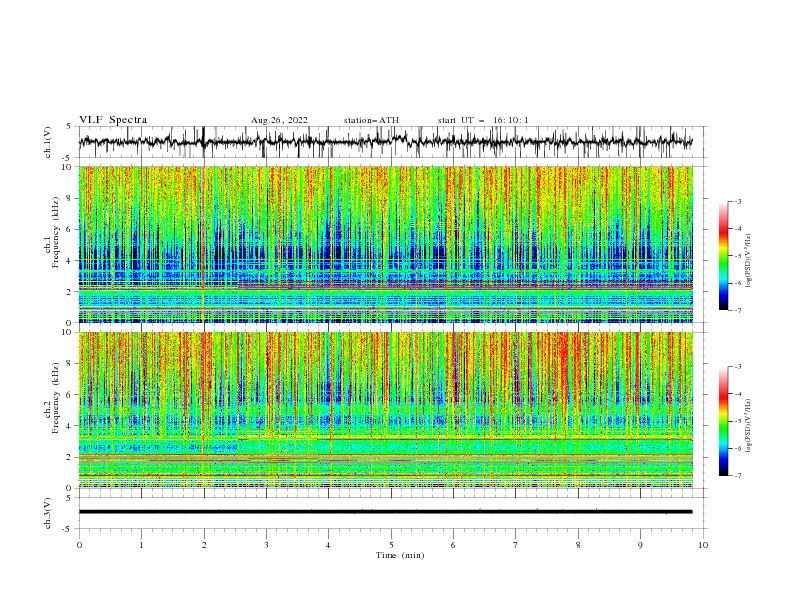Viewport: 792px width, 612px height.
Task: Click the "-3" tick on the ch.2 color bar
Action: point(737,367)
